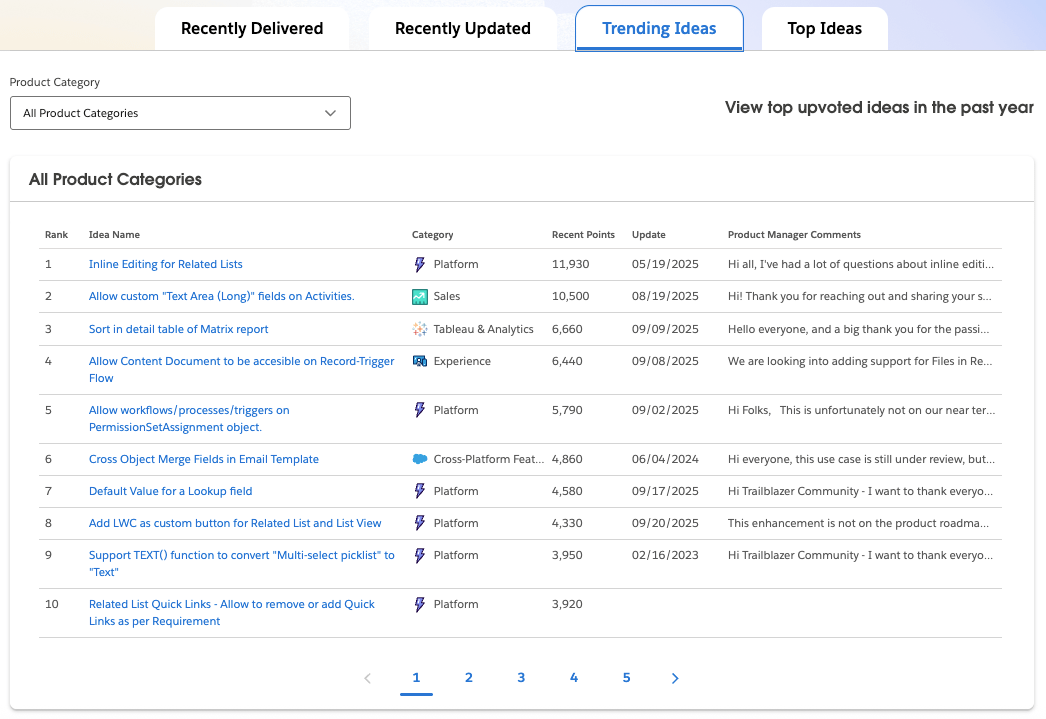Image resolution: width=1046 pixels, height=719 pixels.
Task: Open the Product Category dropdown
Action: pyautogui.click(x=180, y=113)
